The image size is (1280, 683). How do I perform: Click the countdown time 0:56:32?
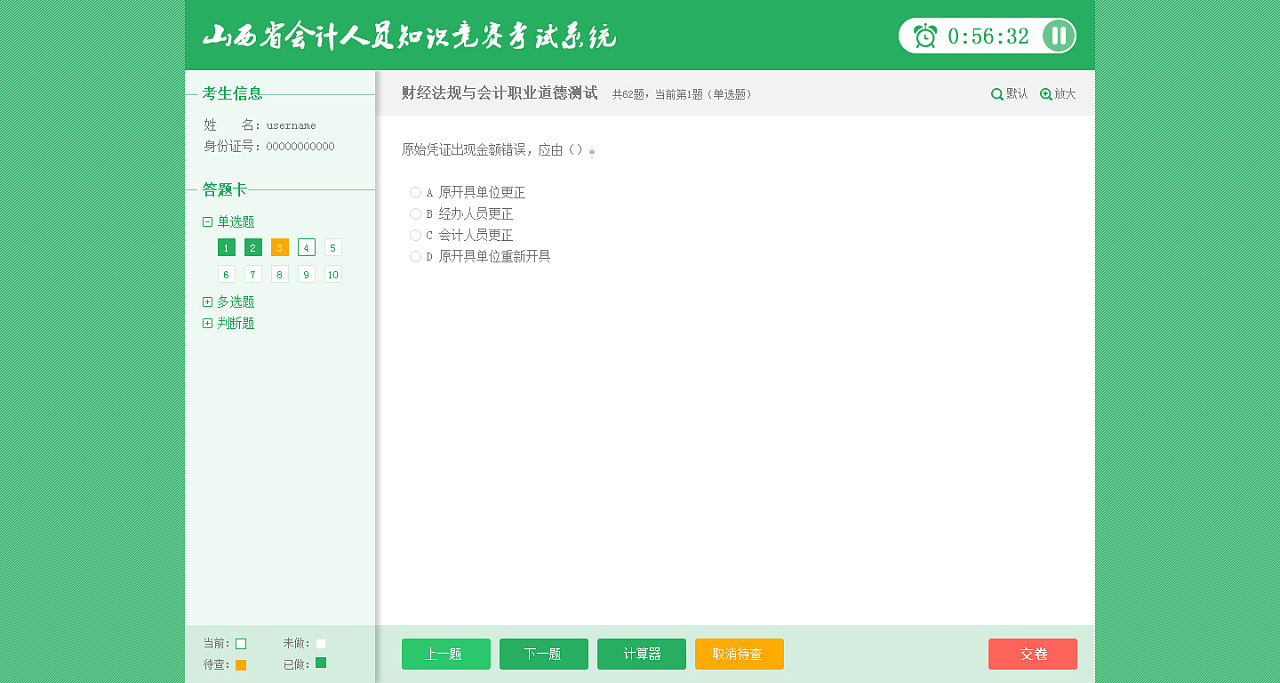988,37
